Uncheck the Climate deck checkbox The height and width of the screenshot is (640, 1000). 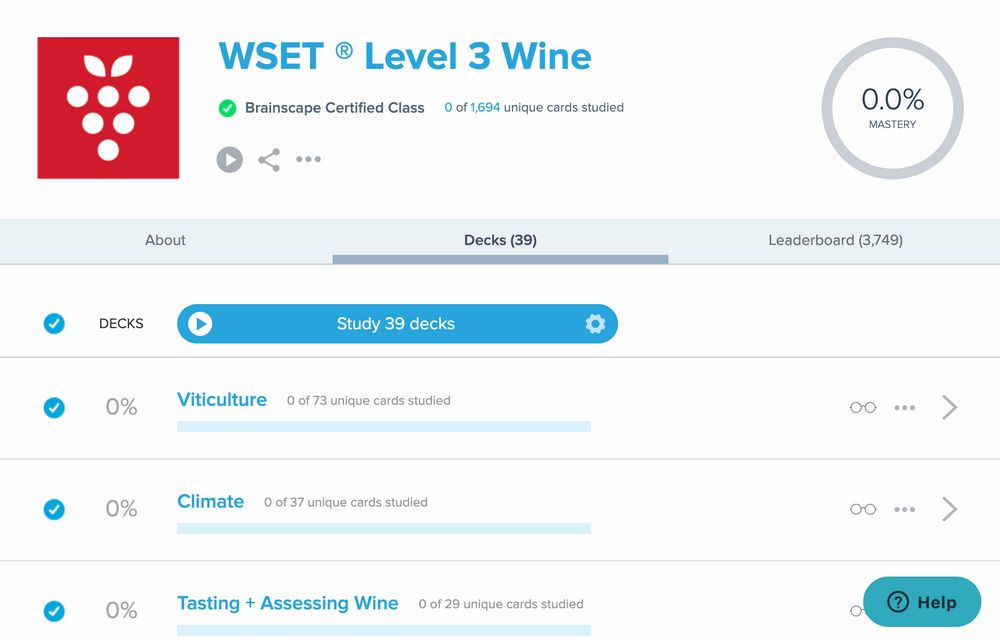[x=54, y=510]
